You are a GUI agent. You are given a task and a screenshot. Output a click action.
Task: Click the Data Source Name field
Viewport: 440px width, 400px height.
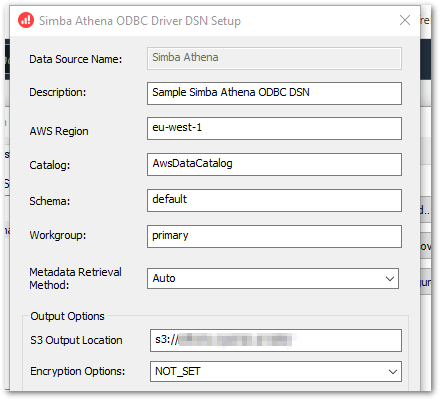[274, 58]
